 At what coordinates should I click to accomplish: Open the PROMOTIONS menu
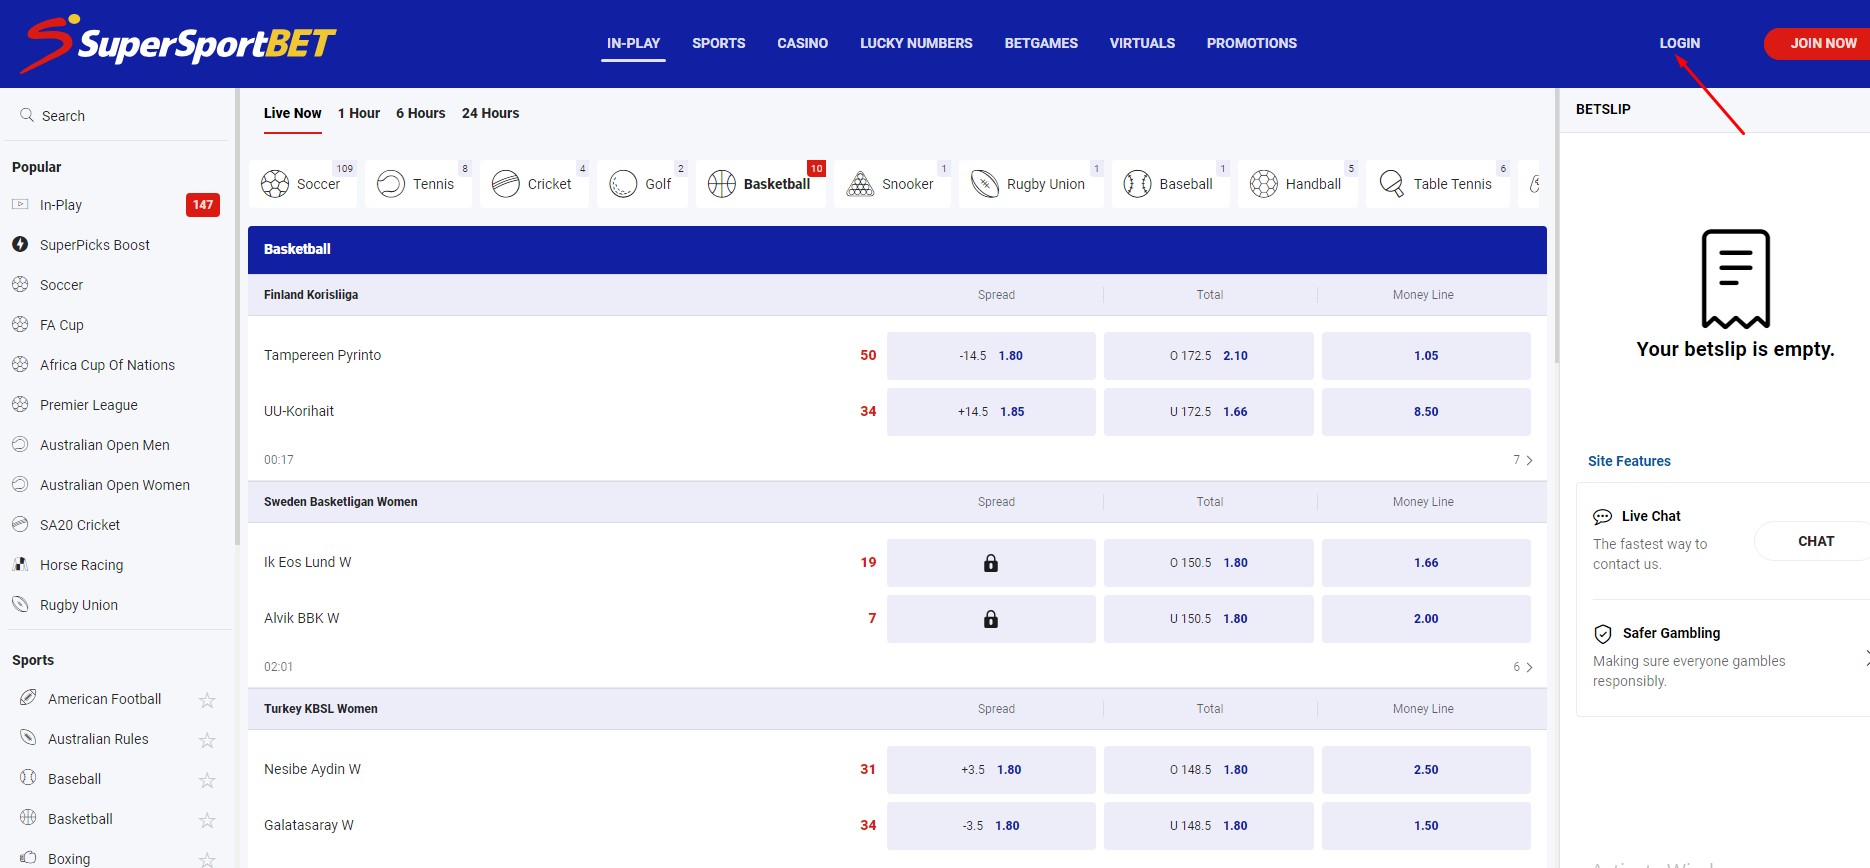point(1251,43)
